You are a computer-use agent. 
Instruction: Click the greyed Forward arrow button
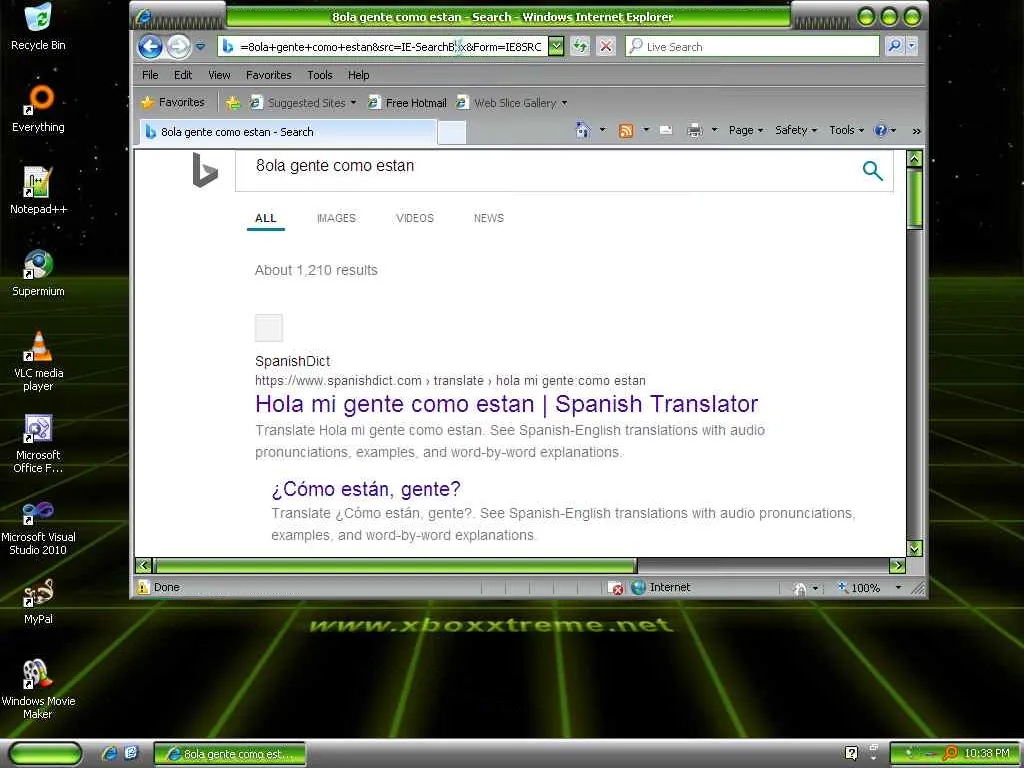178,46
